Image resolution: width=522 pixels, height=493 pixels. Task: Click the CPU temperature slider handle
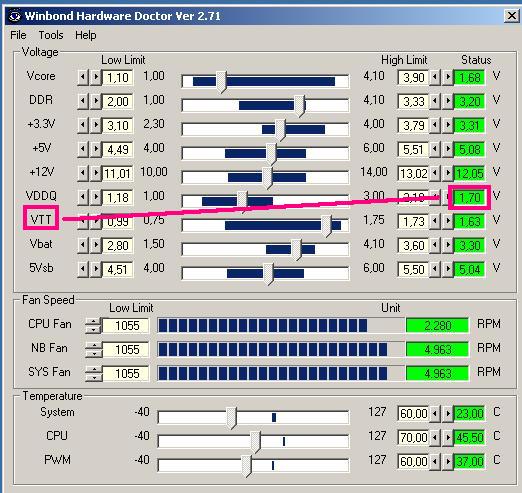tap(255, 441)
